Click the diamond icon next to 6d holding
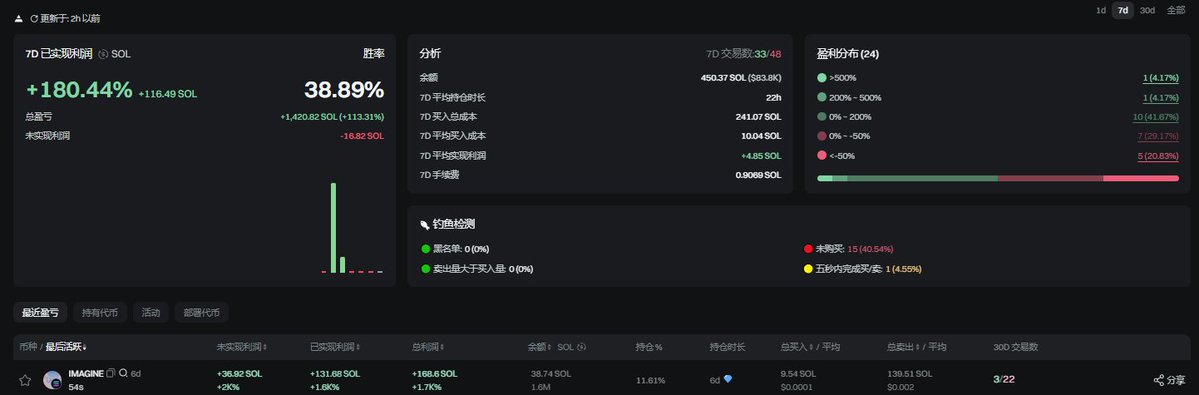Image resolution: width=1199 pixels, height=395 pixels. pyautogui.click(x=728, y=379)
